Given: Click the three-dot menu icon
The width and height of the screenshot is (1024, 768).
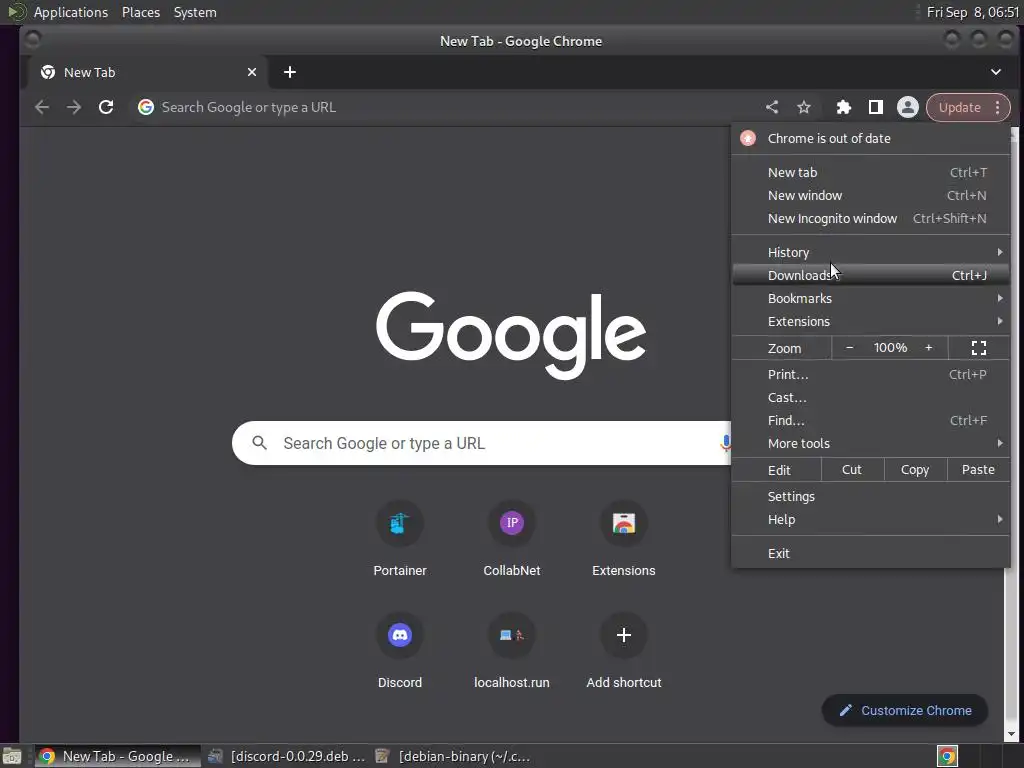Looking at the screenshot, I should tap(997, 107).
